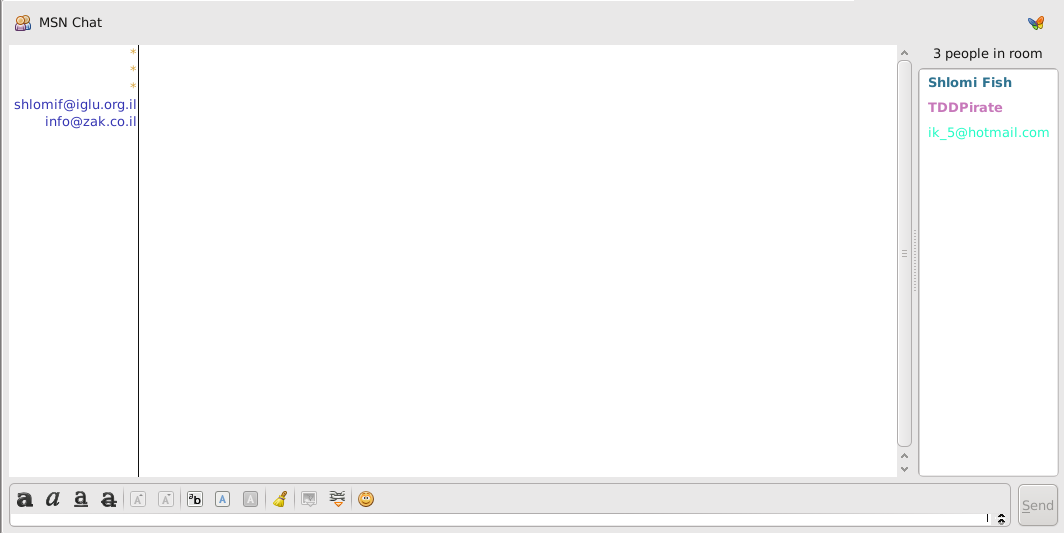Screen dimensions: 1064x533
Task: Select Shlomi Fish in room list
Action: pos(969,83)
